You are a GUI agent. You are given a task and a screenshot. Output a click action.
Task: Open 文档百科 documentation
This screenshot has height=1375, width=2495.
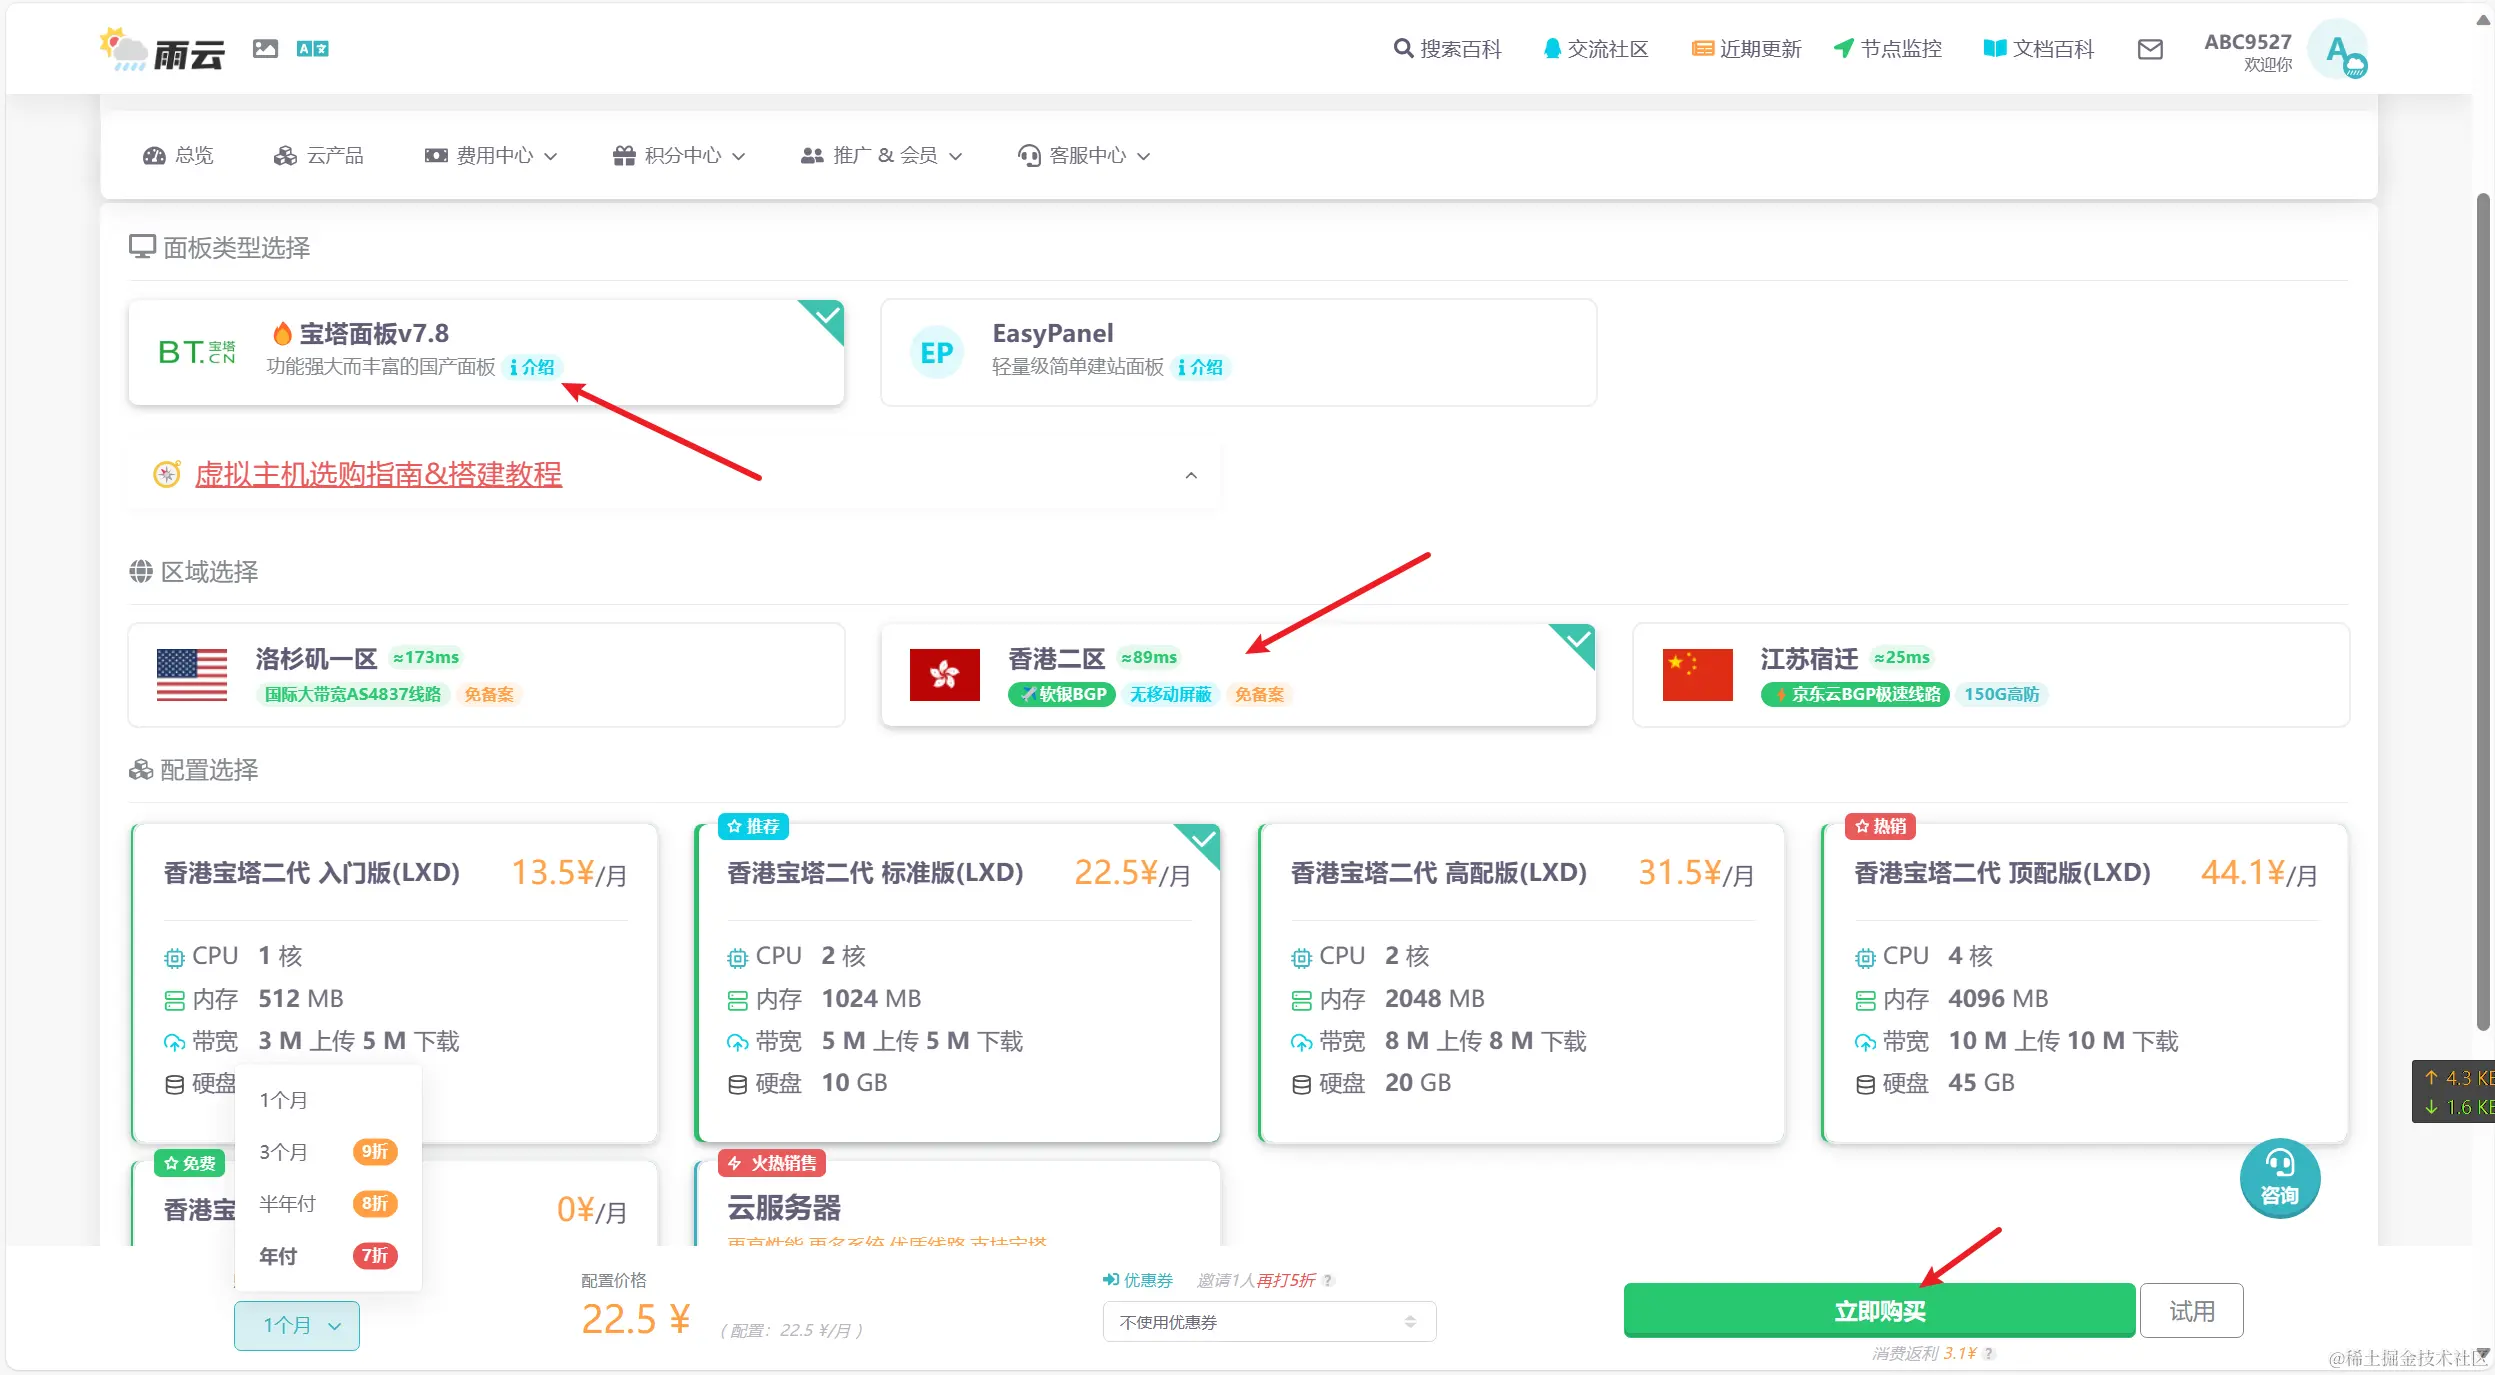tap(2038, 49)
